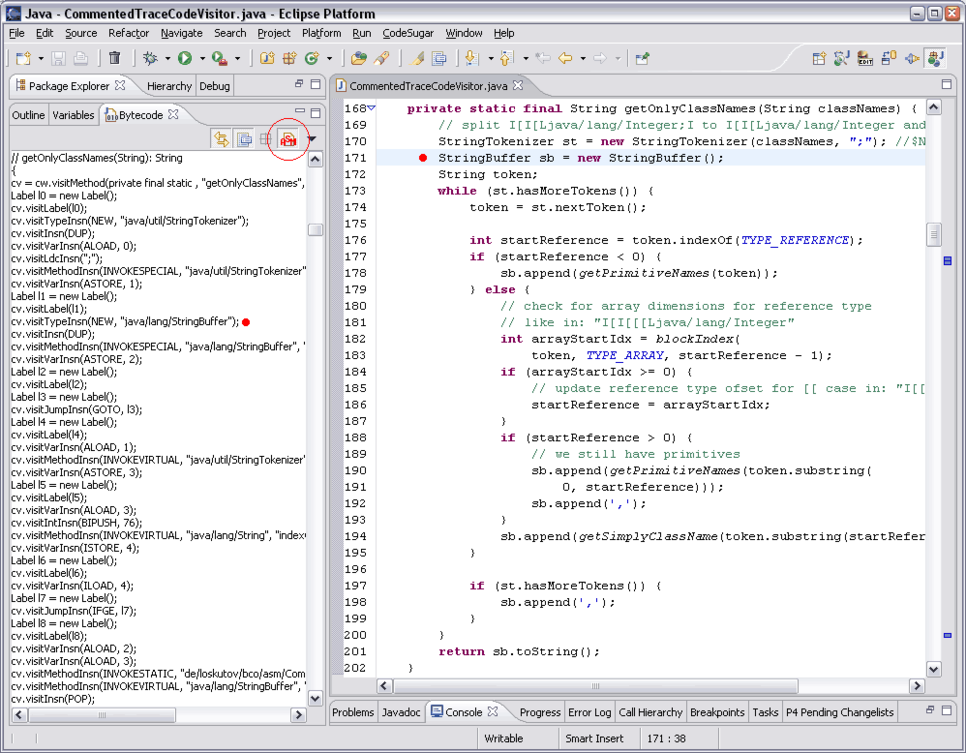Jump to Previous Annotation with arrow icon
The image size is (966, 753).
tap(507, 59)
